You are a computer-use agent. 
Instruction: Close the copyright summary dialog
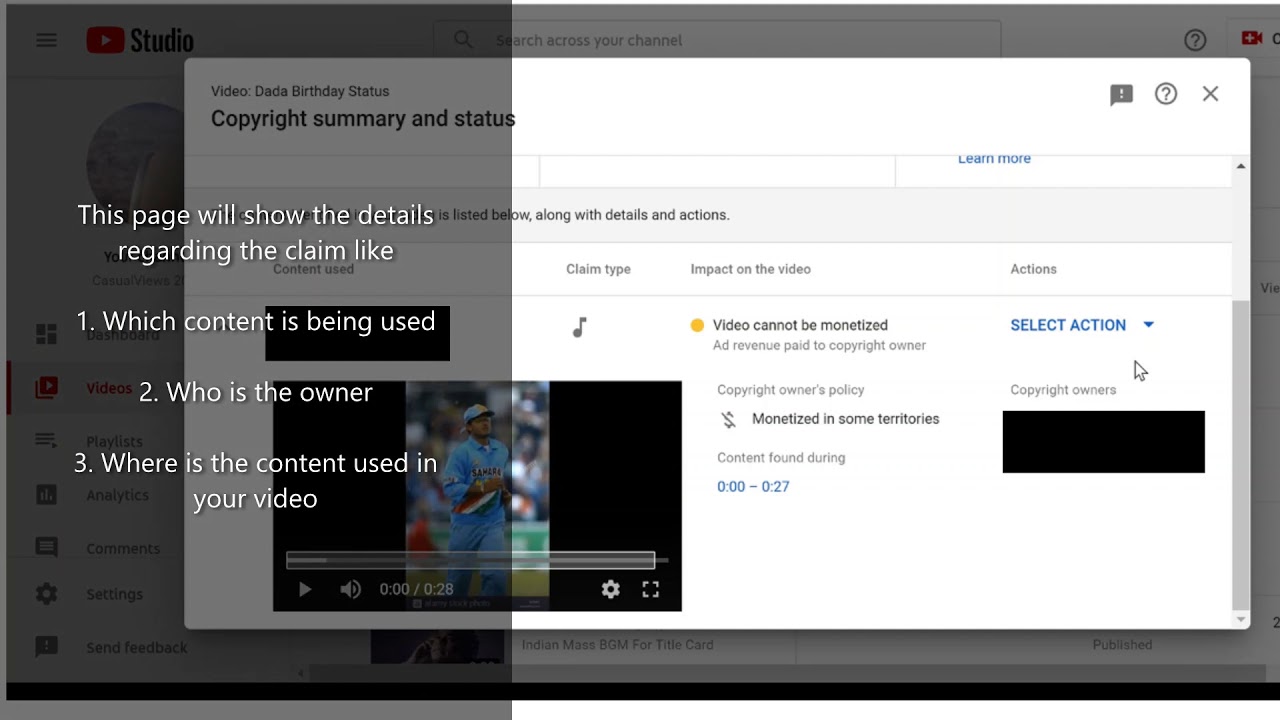(x=1210, y=94)
